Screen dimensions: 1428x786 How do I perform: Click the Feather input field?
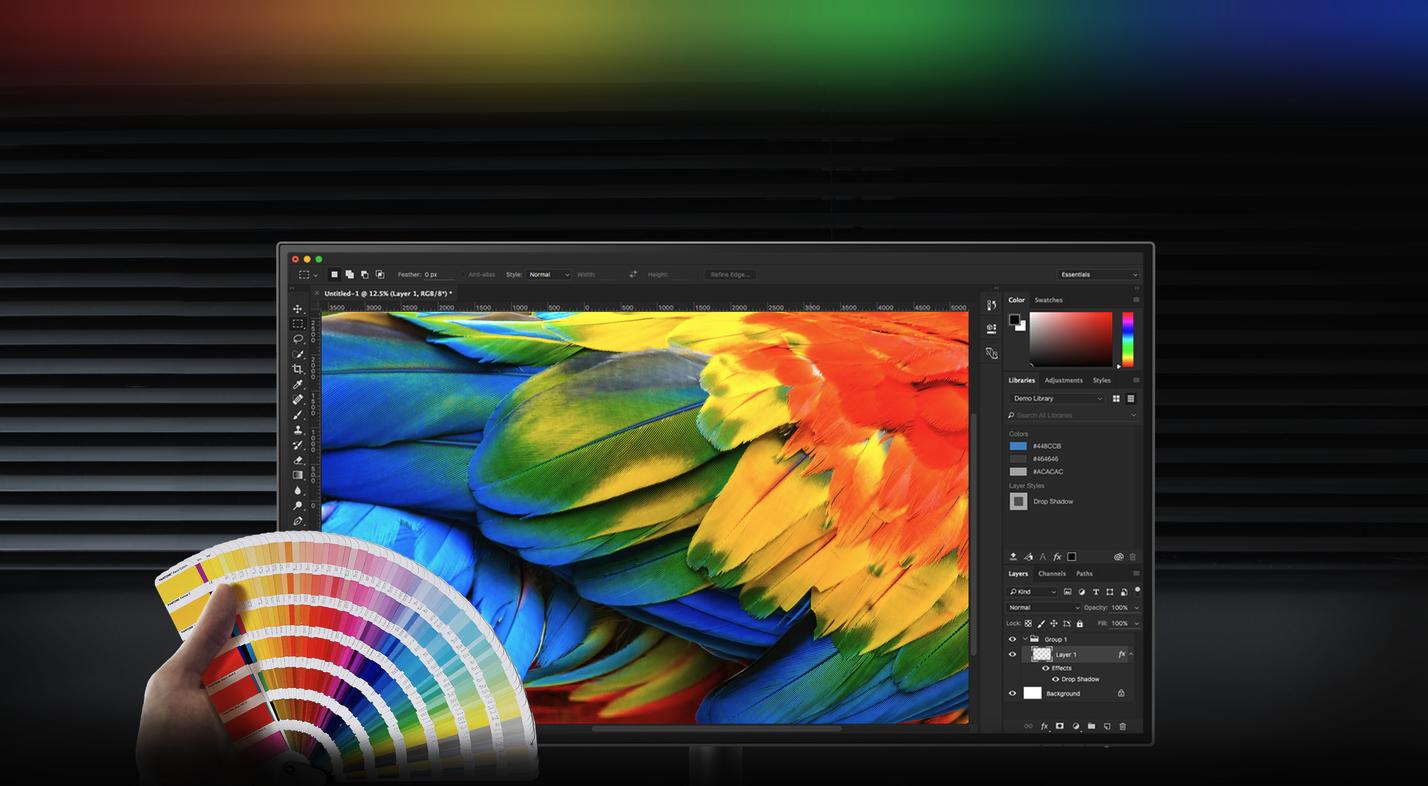(x=438, y=274)
